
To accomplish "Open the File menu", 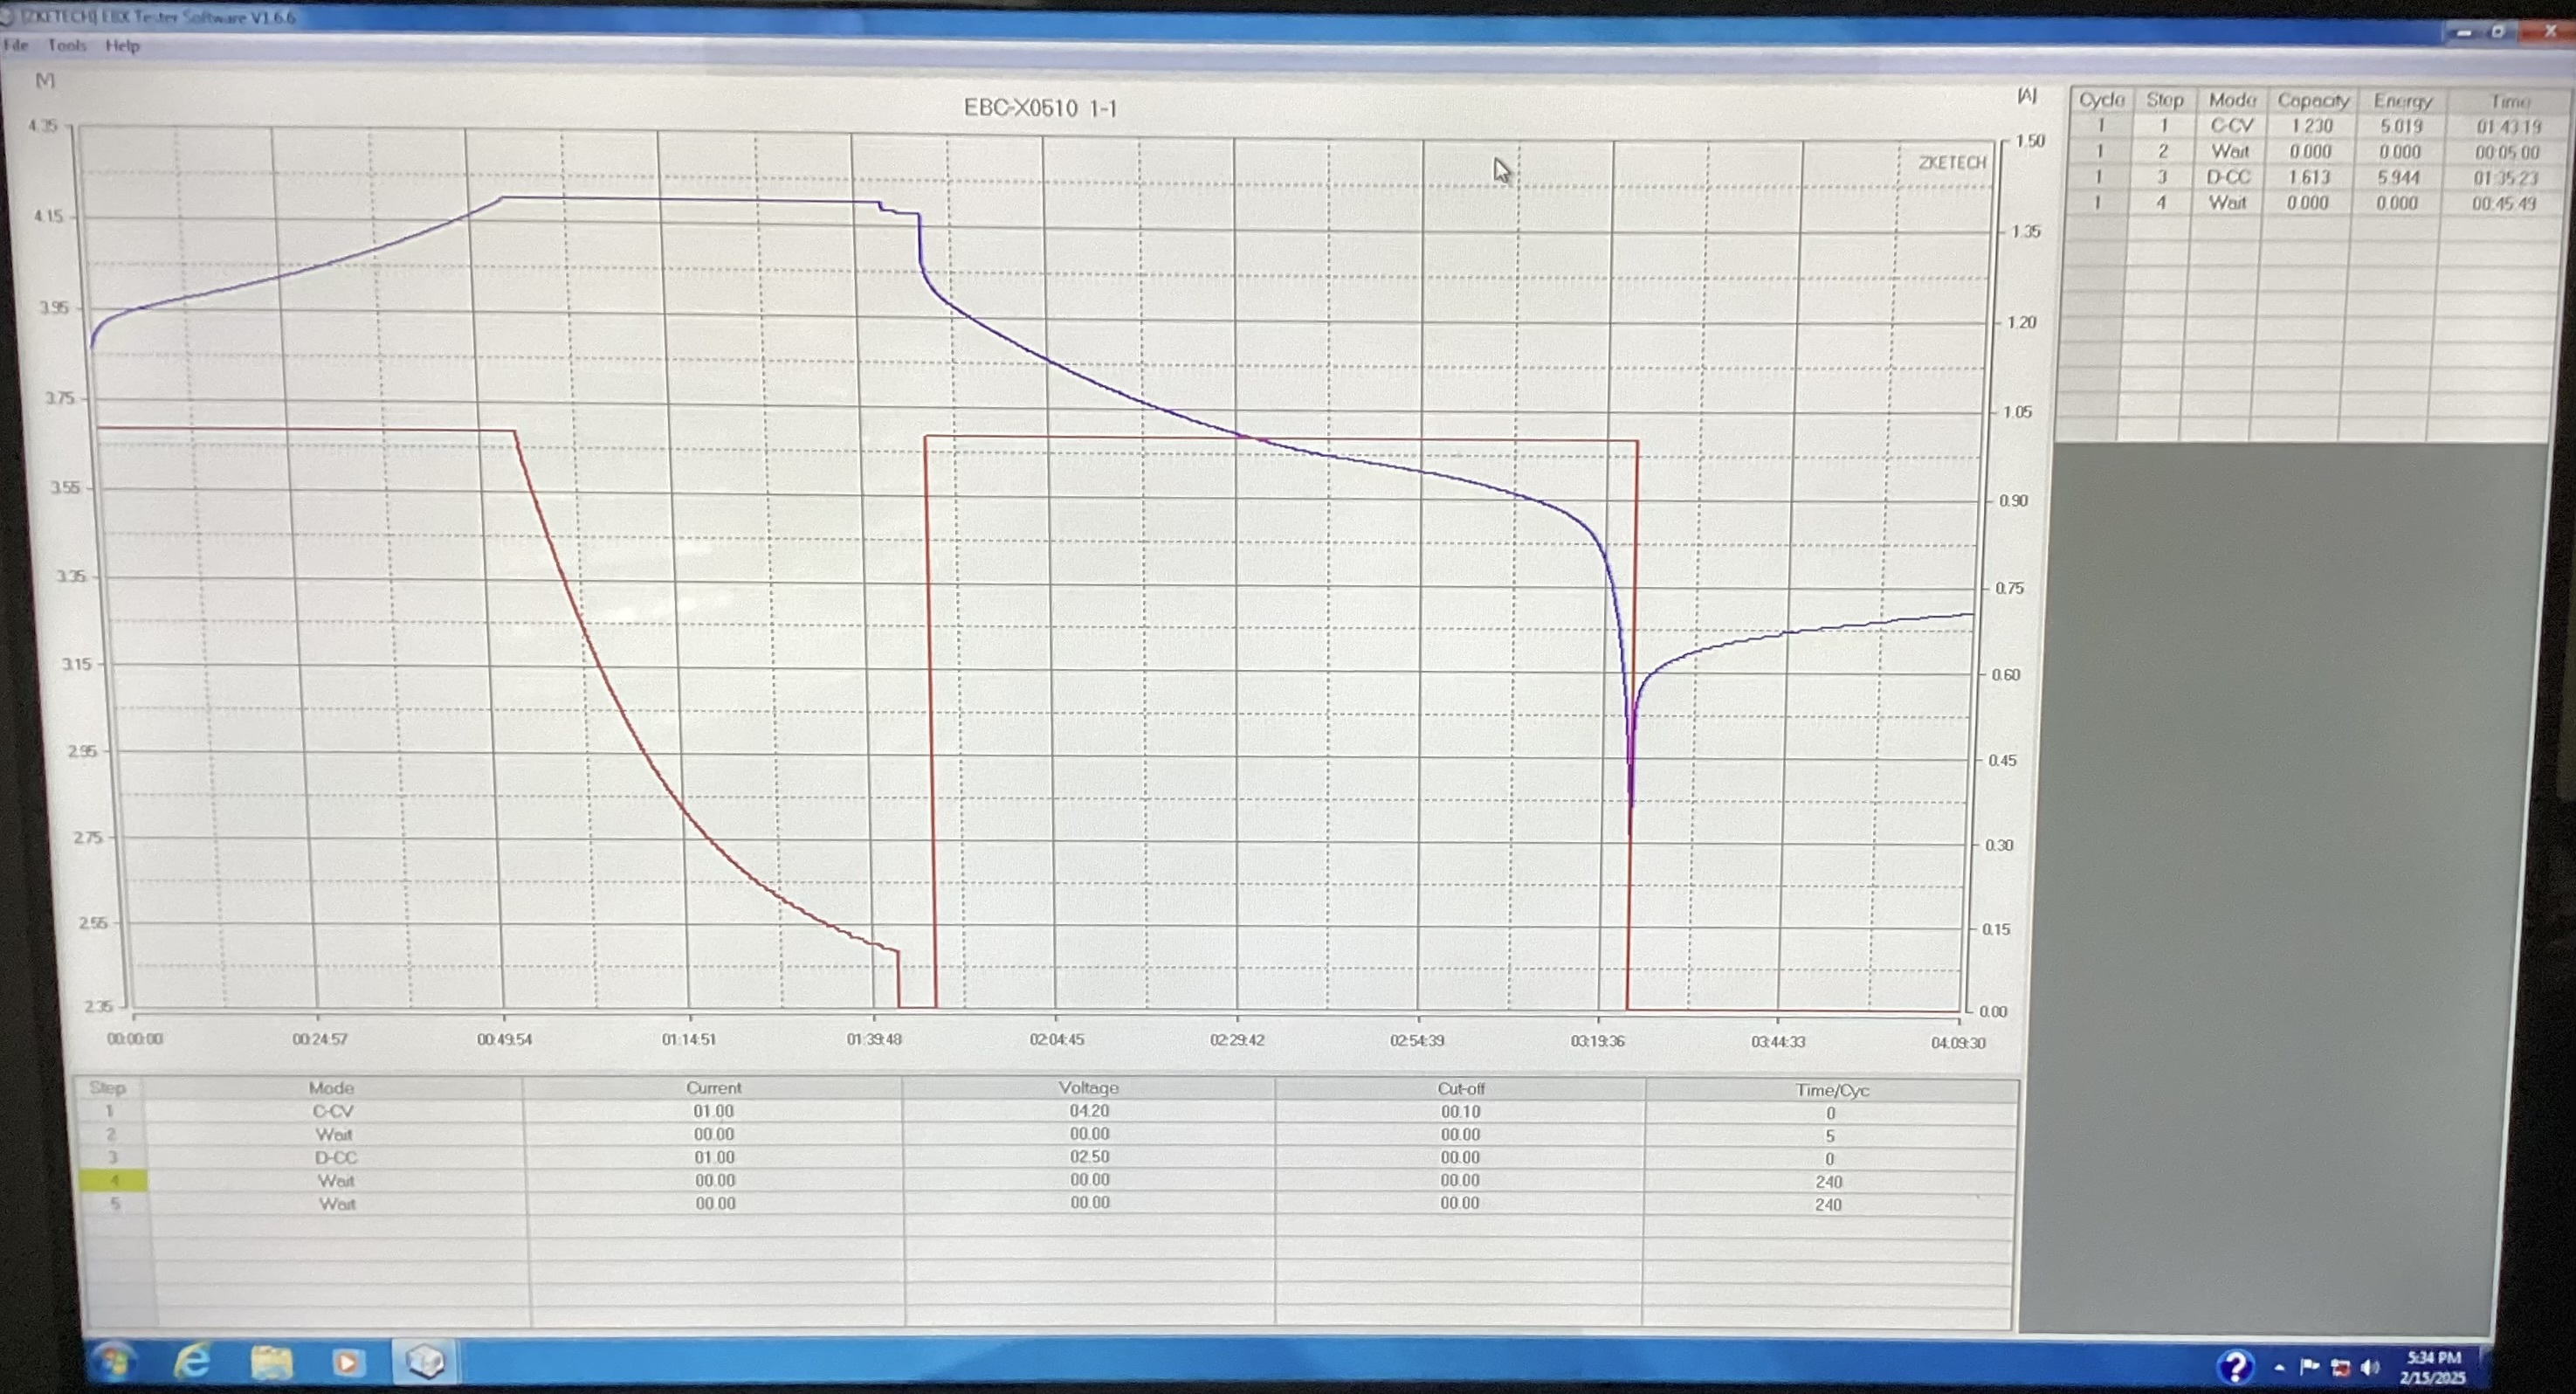I will [16, 45].
